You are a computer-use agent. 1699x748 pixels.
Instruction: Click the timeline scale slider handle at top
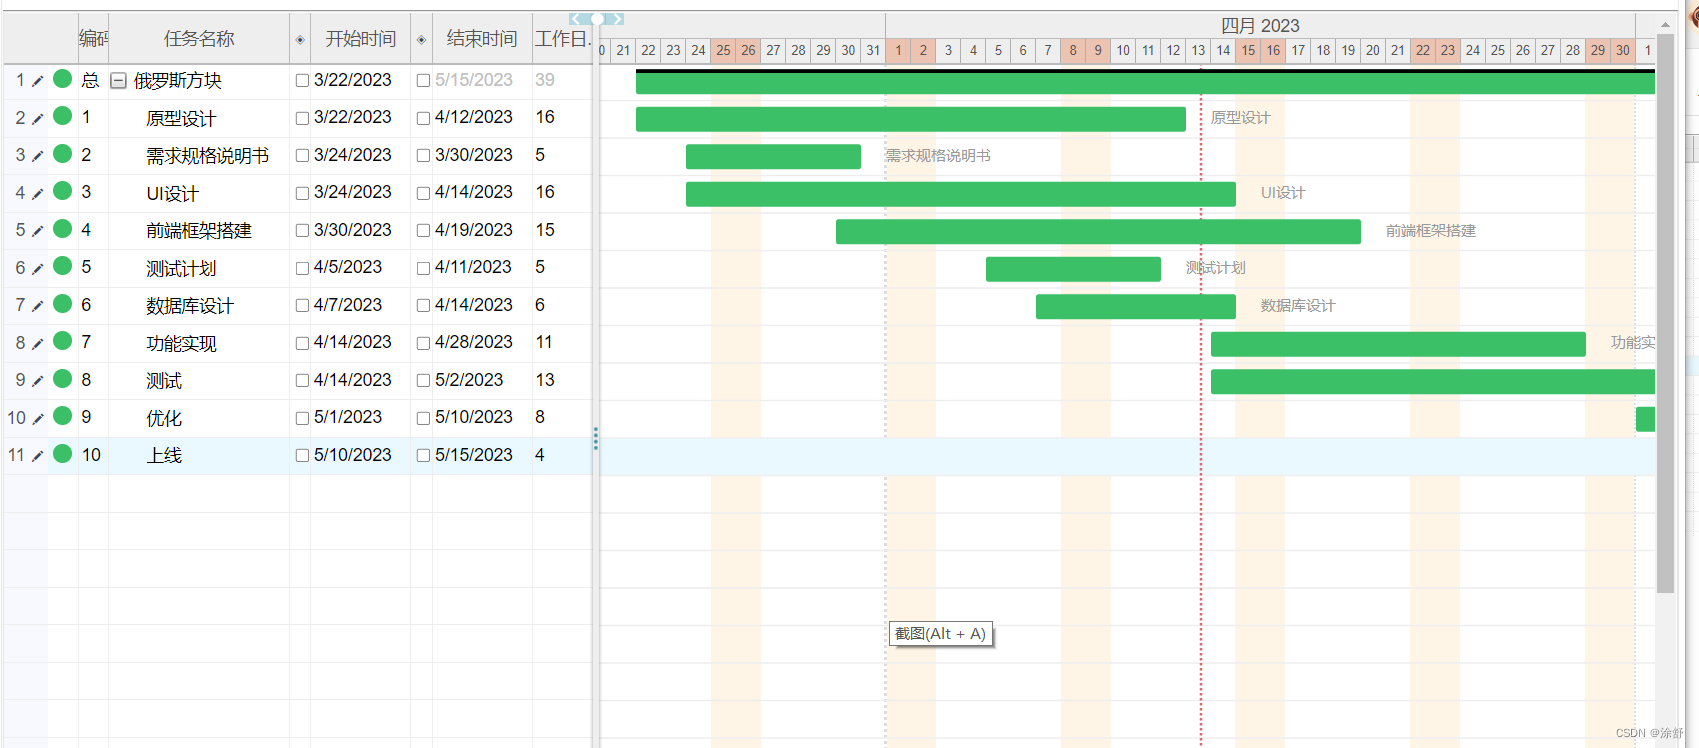tap(597, 19)
